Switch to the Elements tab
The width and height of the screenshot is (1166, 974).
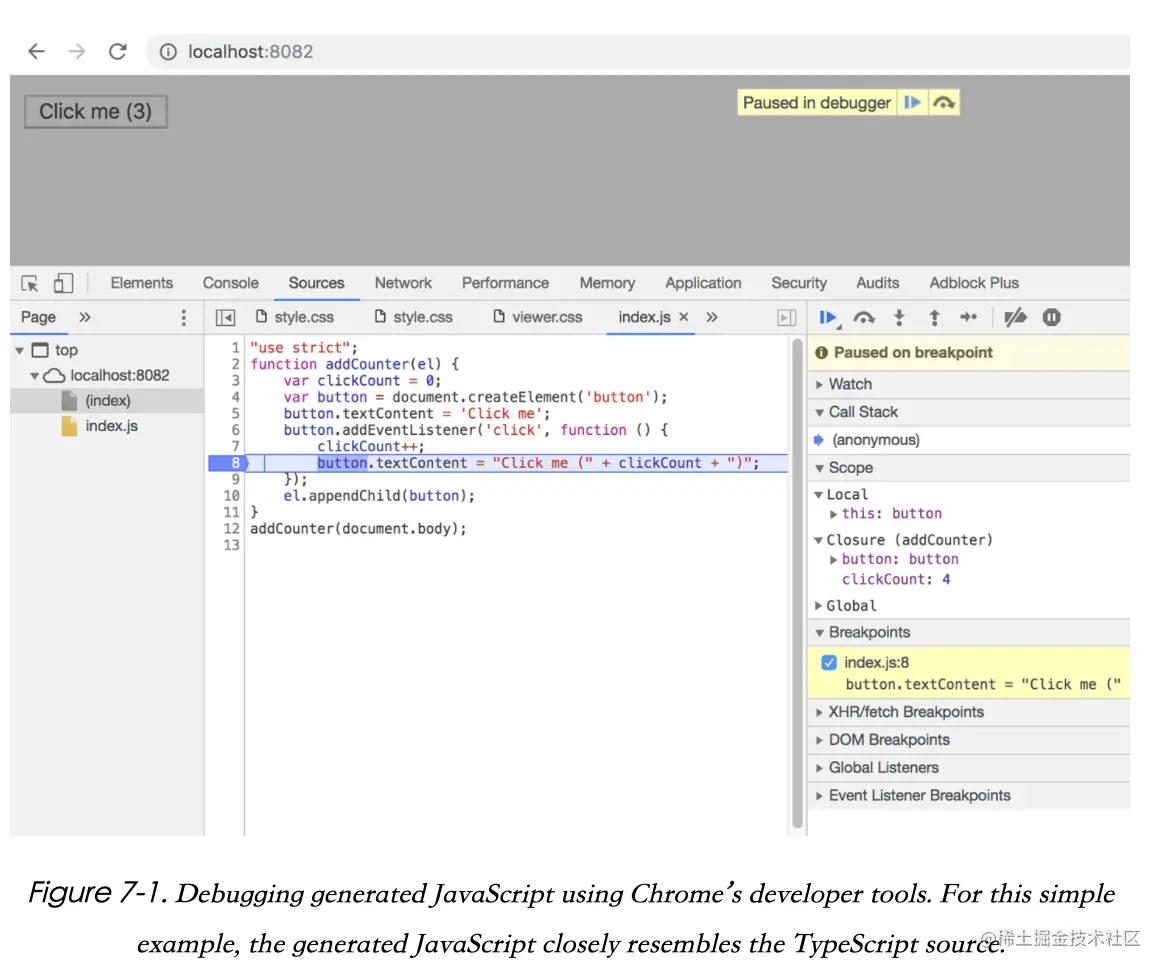141,283
